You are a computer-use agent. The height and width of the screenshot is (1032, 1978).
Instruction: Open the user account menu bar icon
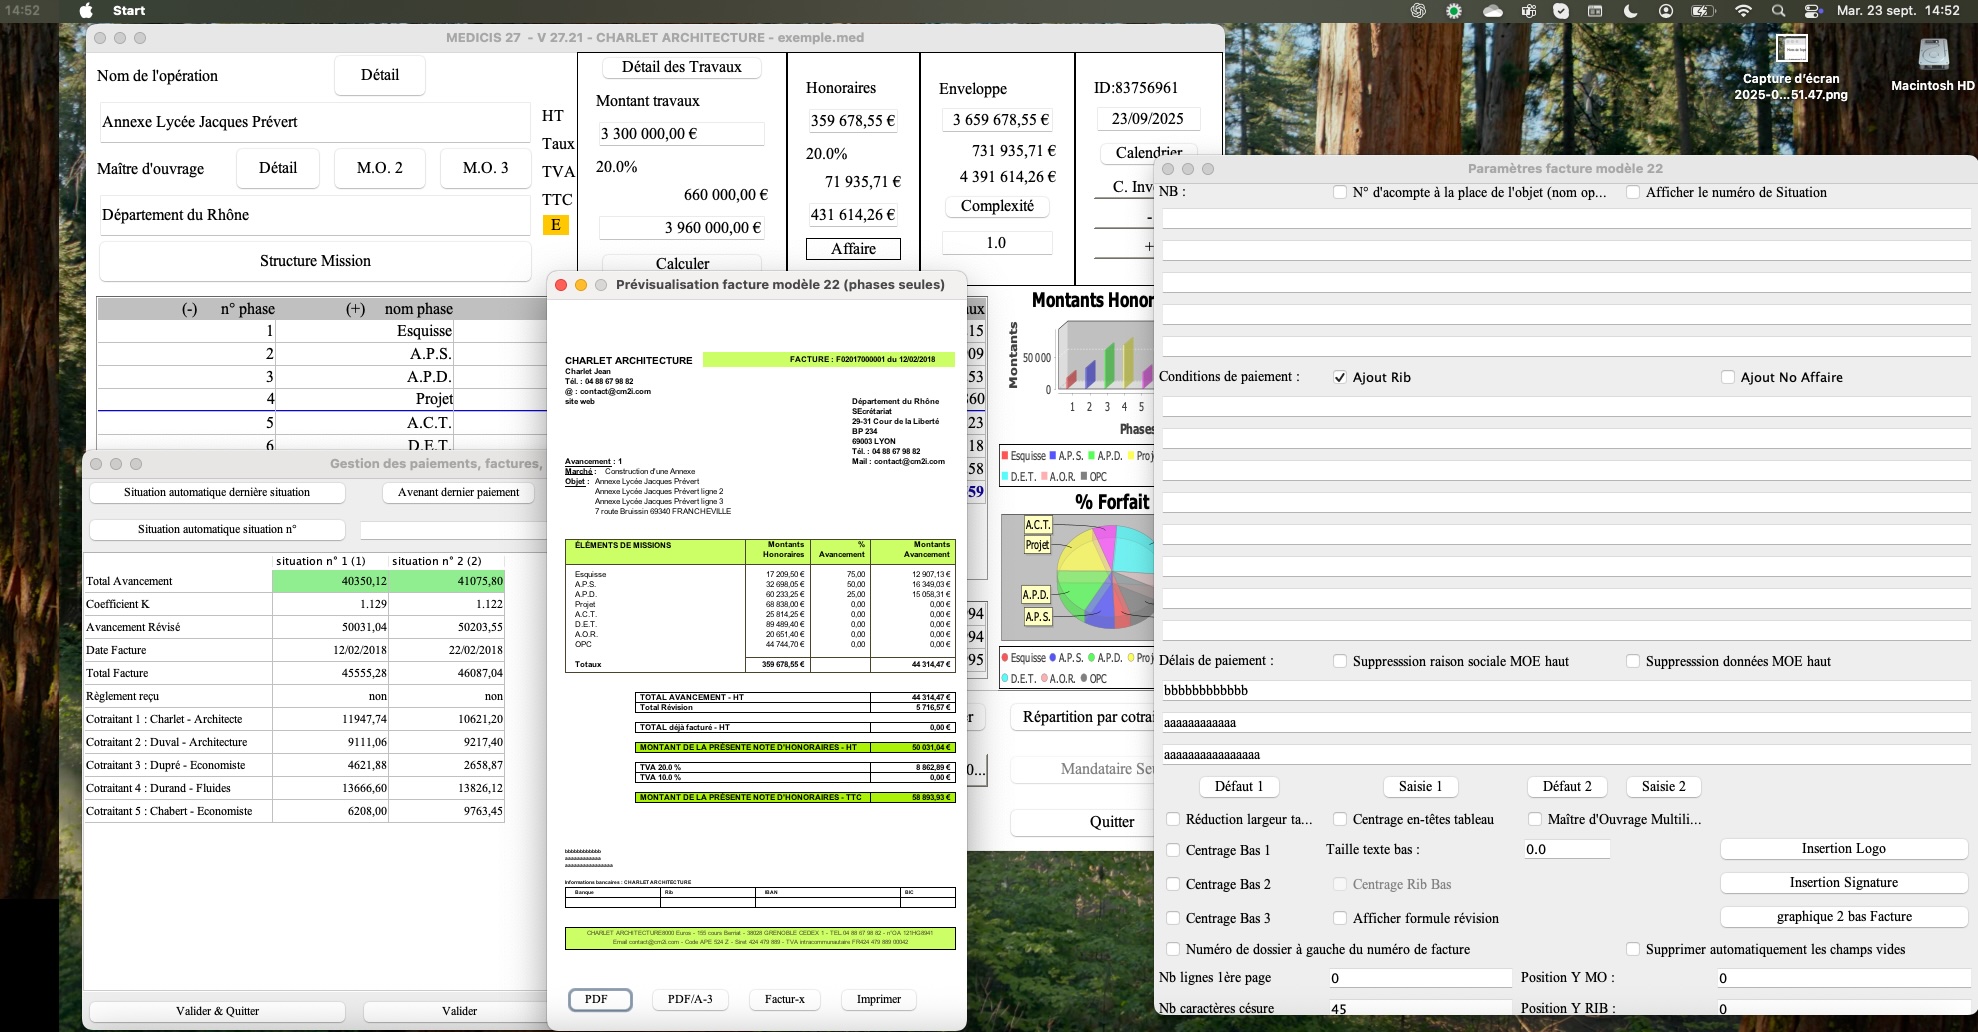pyautogui.click(x=1666, y=10)
